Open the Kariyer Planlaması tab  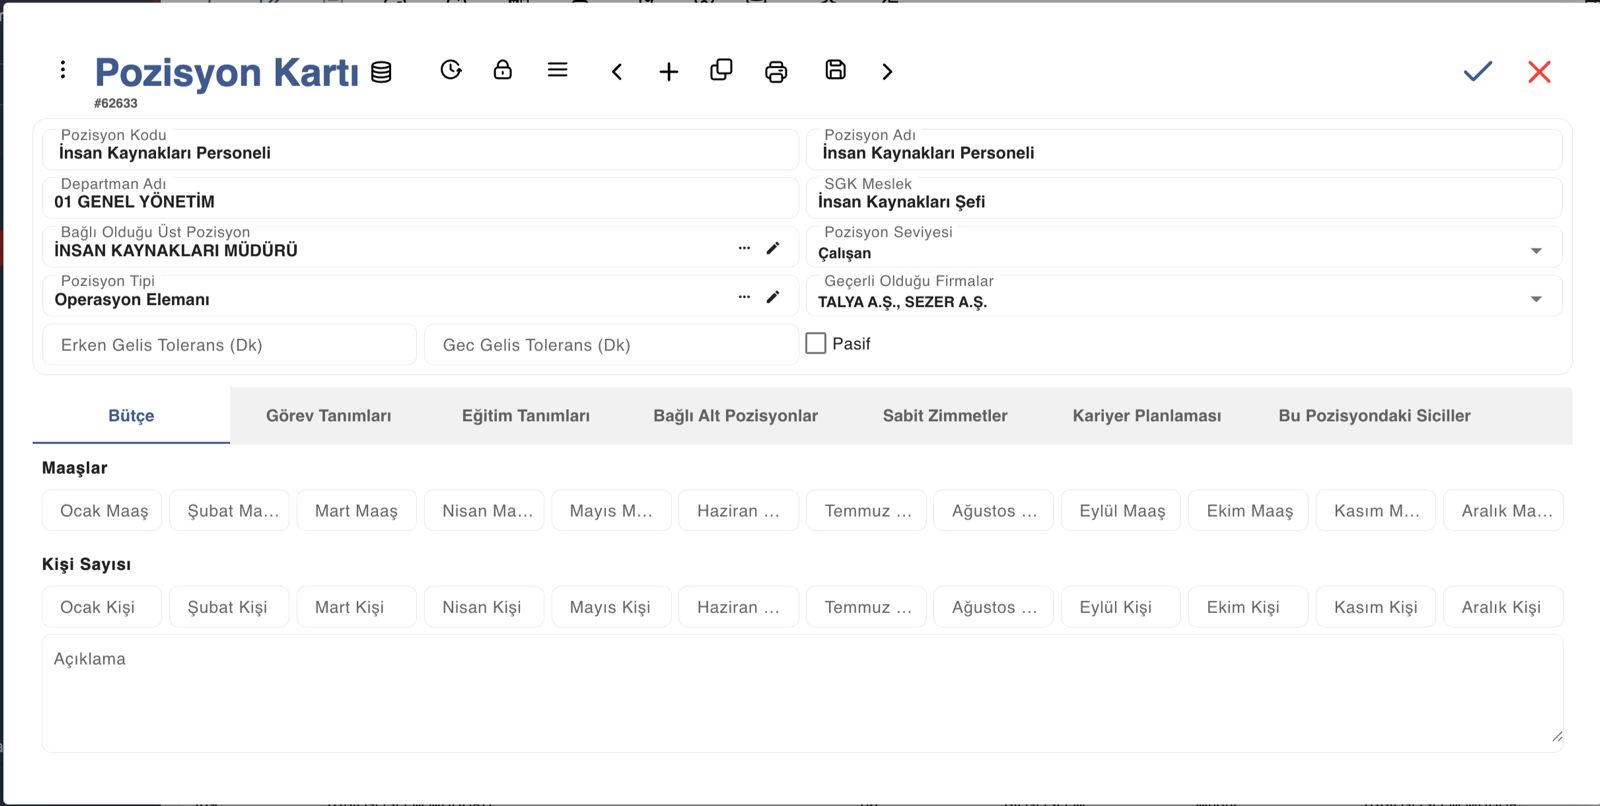coord(1147,416)
